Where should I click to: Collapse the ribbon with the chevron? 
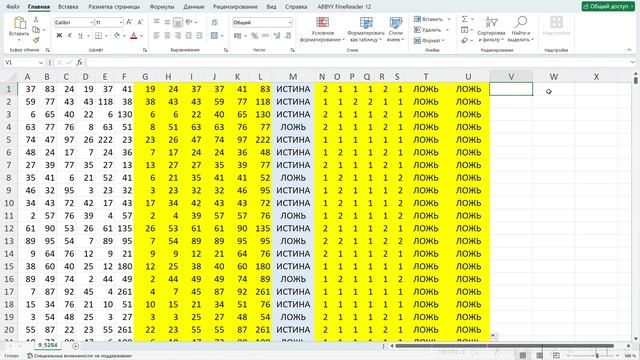click(629, 50)
